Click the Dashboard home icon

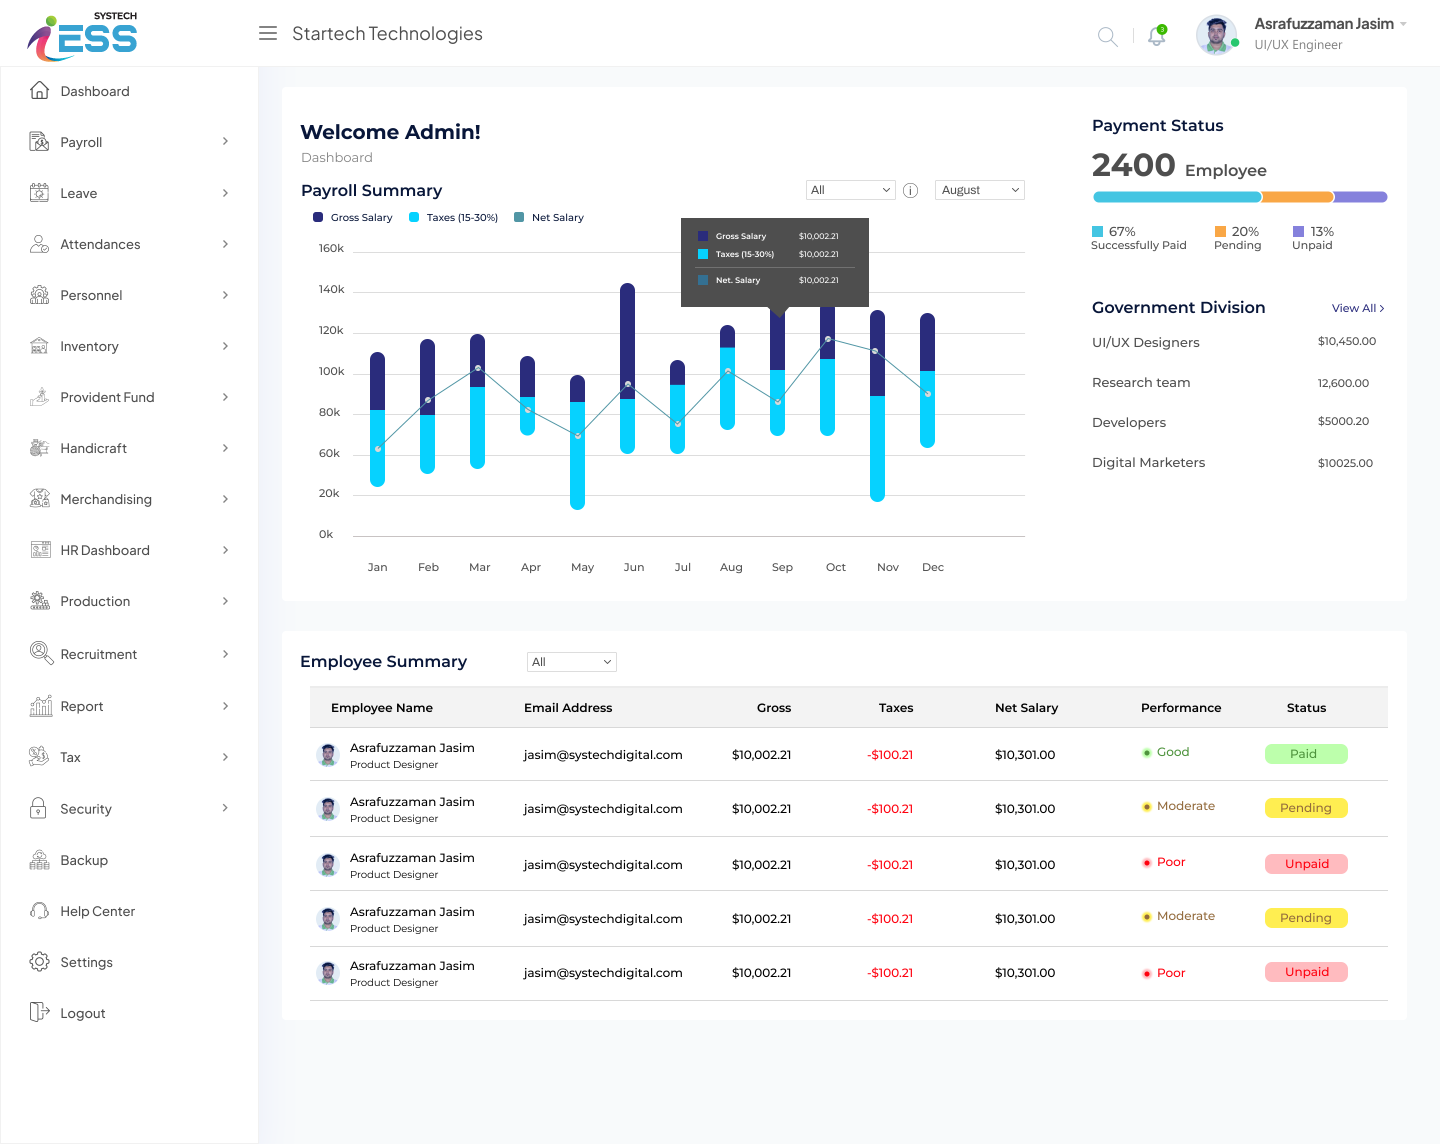39,91
